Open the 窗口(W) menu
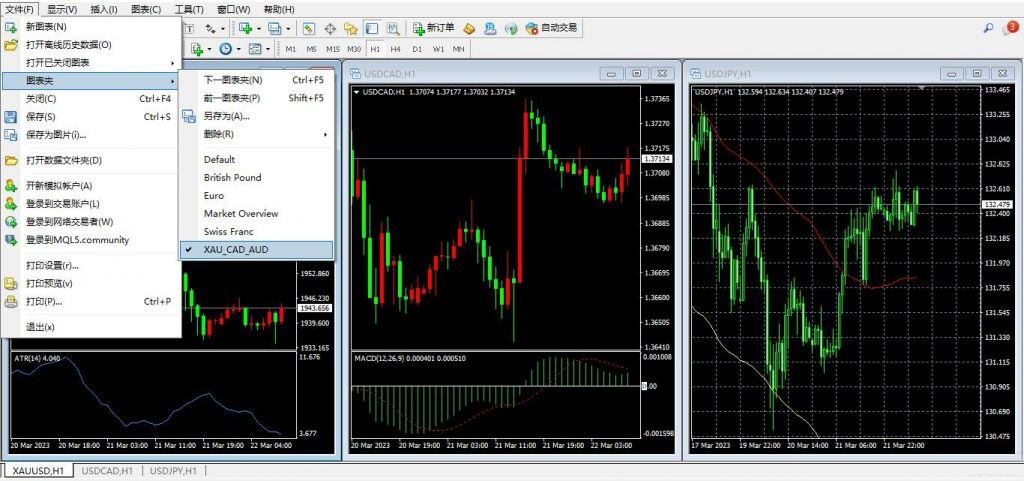Viewport: 1024px width, 481px height. click(x=234, y=9)
